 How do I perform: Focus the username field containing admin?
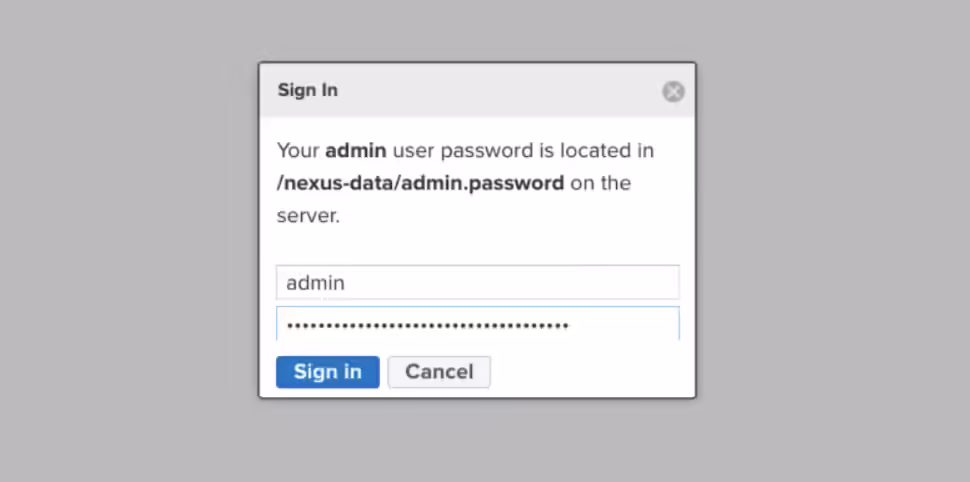(478, 283)
